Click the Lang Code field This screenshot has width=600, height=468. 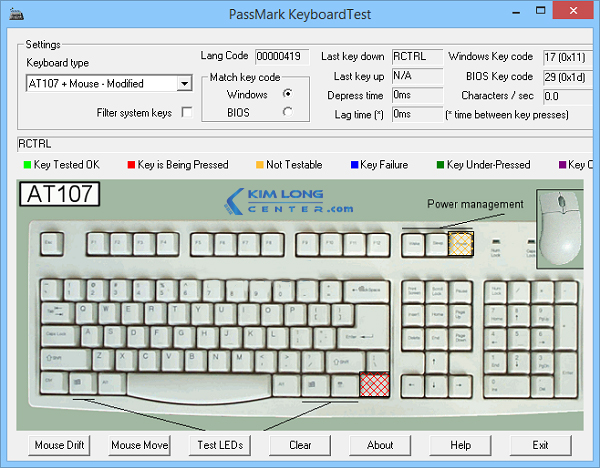tap(284, 57)
